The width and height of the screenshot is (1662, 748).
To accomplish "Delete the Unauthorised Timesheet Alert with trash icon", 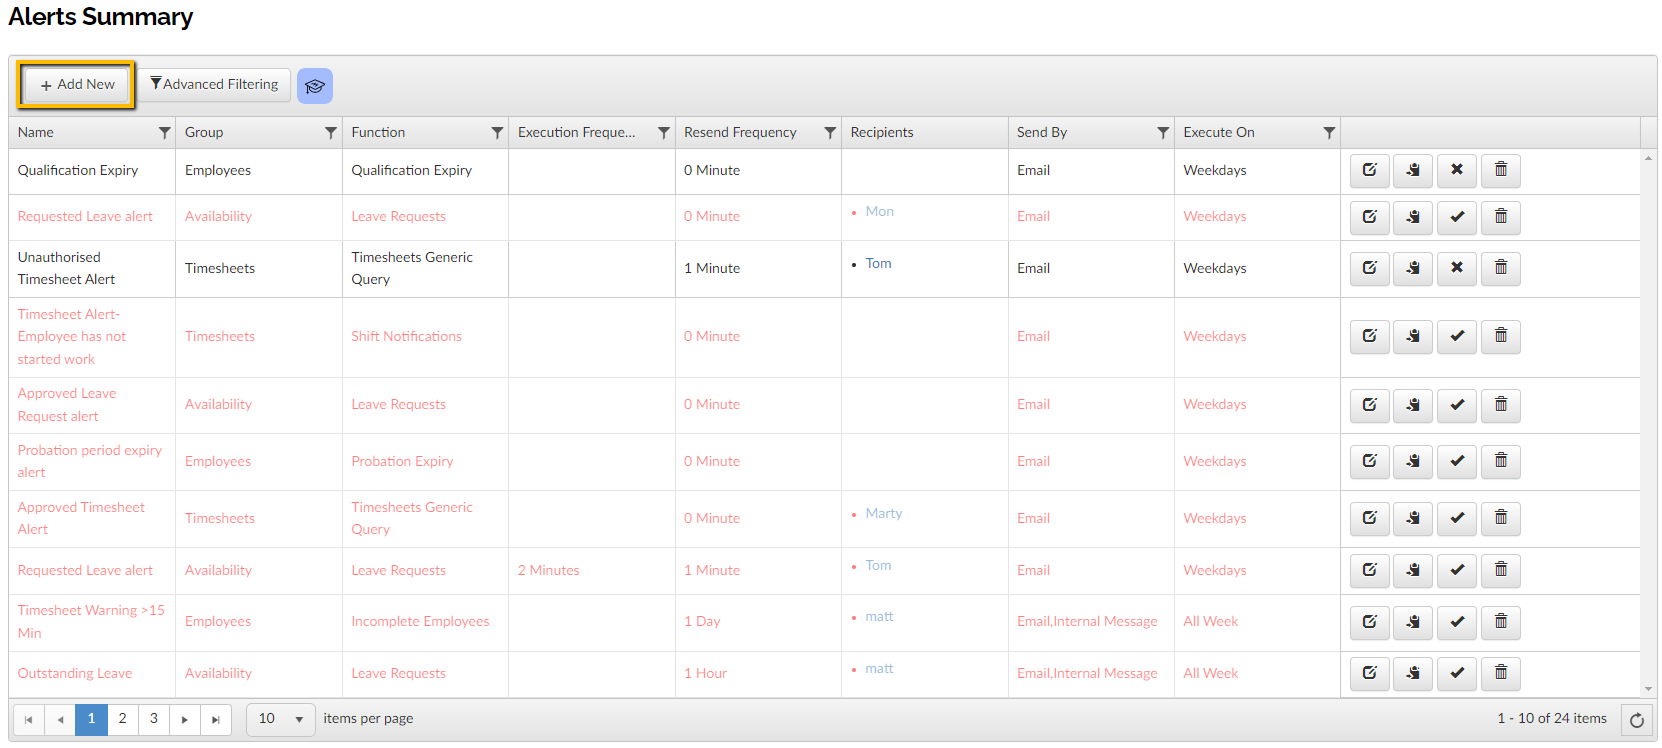I will coord(1500,268).
